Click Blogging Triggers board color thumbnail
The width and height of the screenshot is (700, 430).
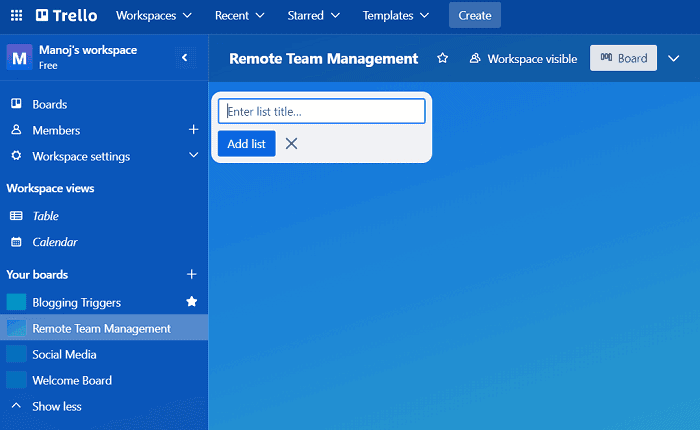(16, 302)
